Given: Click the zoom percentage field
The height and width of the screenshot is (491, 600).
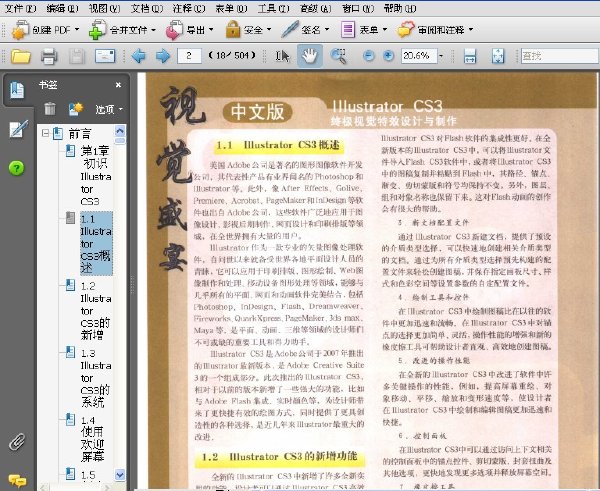Looking at the screenshot, I should tap(419, 56).
